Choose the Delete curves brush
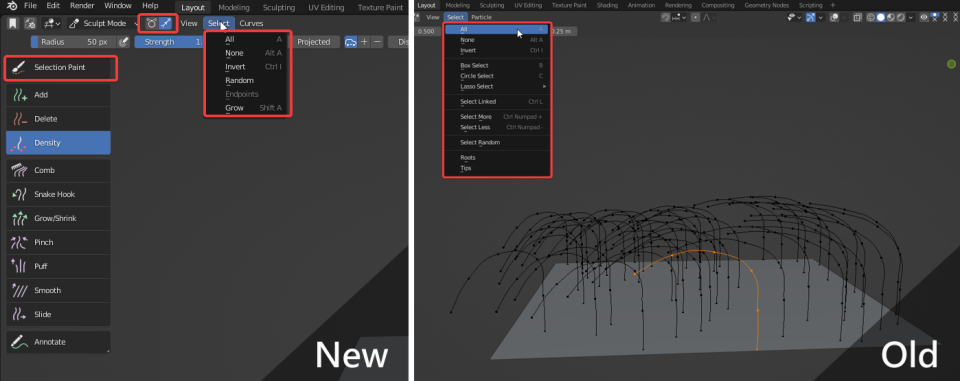960x381 pixels. pos(59,119)
